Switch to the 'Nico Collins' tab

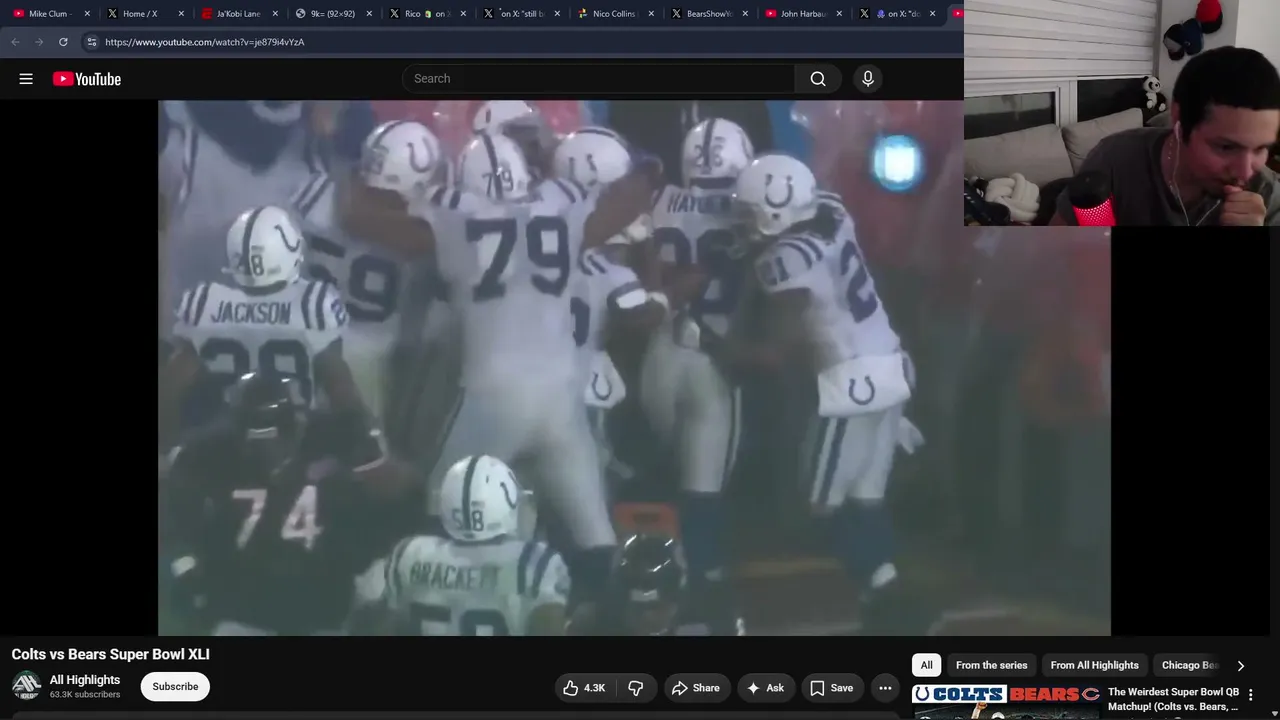(x=614, y=14)
